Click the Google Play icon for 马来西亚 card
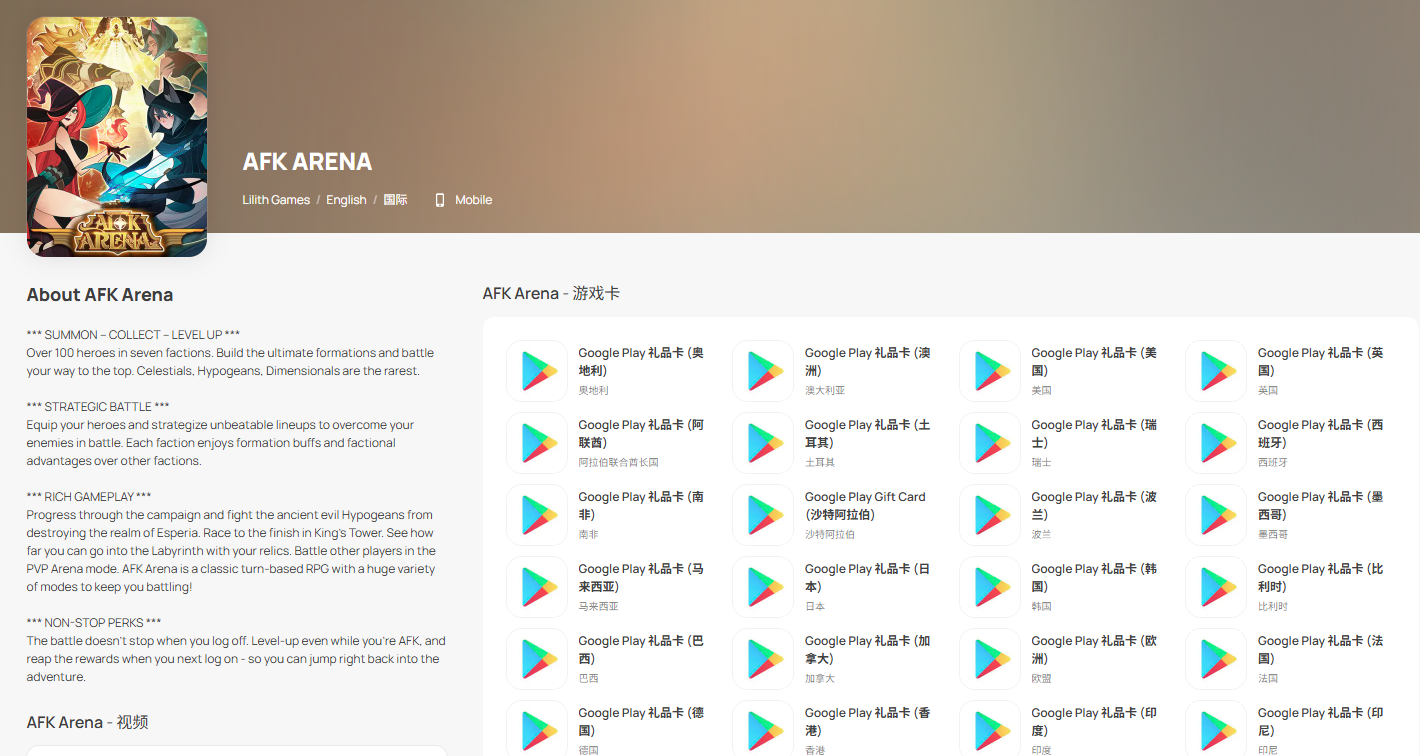The width and height of the screenshot is (1420, 756). (x=537, y=587)
